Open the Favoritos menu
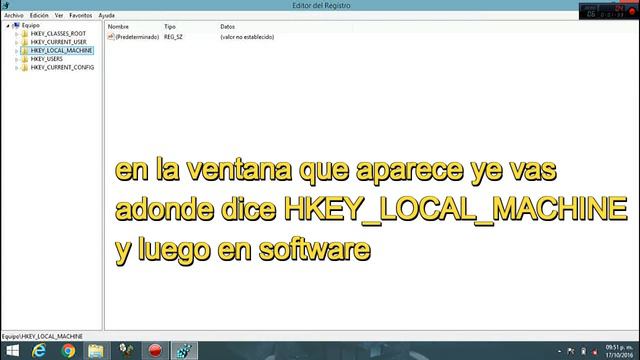 80,15
